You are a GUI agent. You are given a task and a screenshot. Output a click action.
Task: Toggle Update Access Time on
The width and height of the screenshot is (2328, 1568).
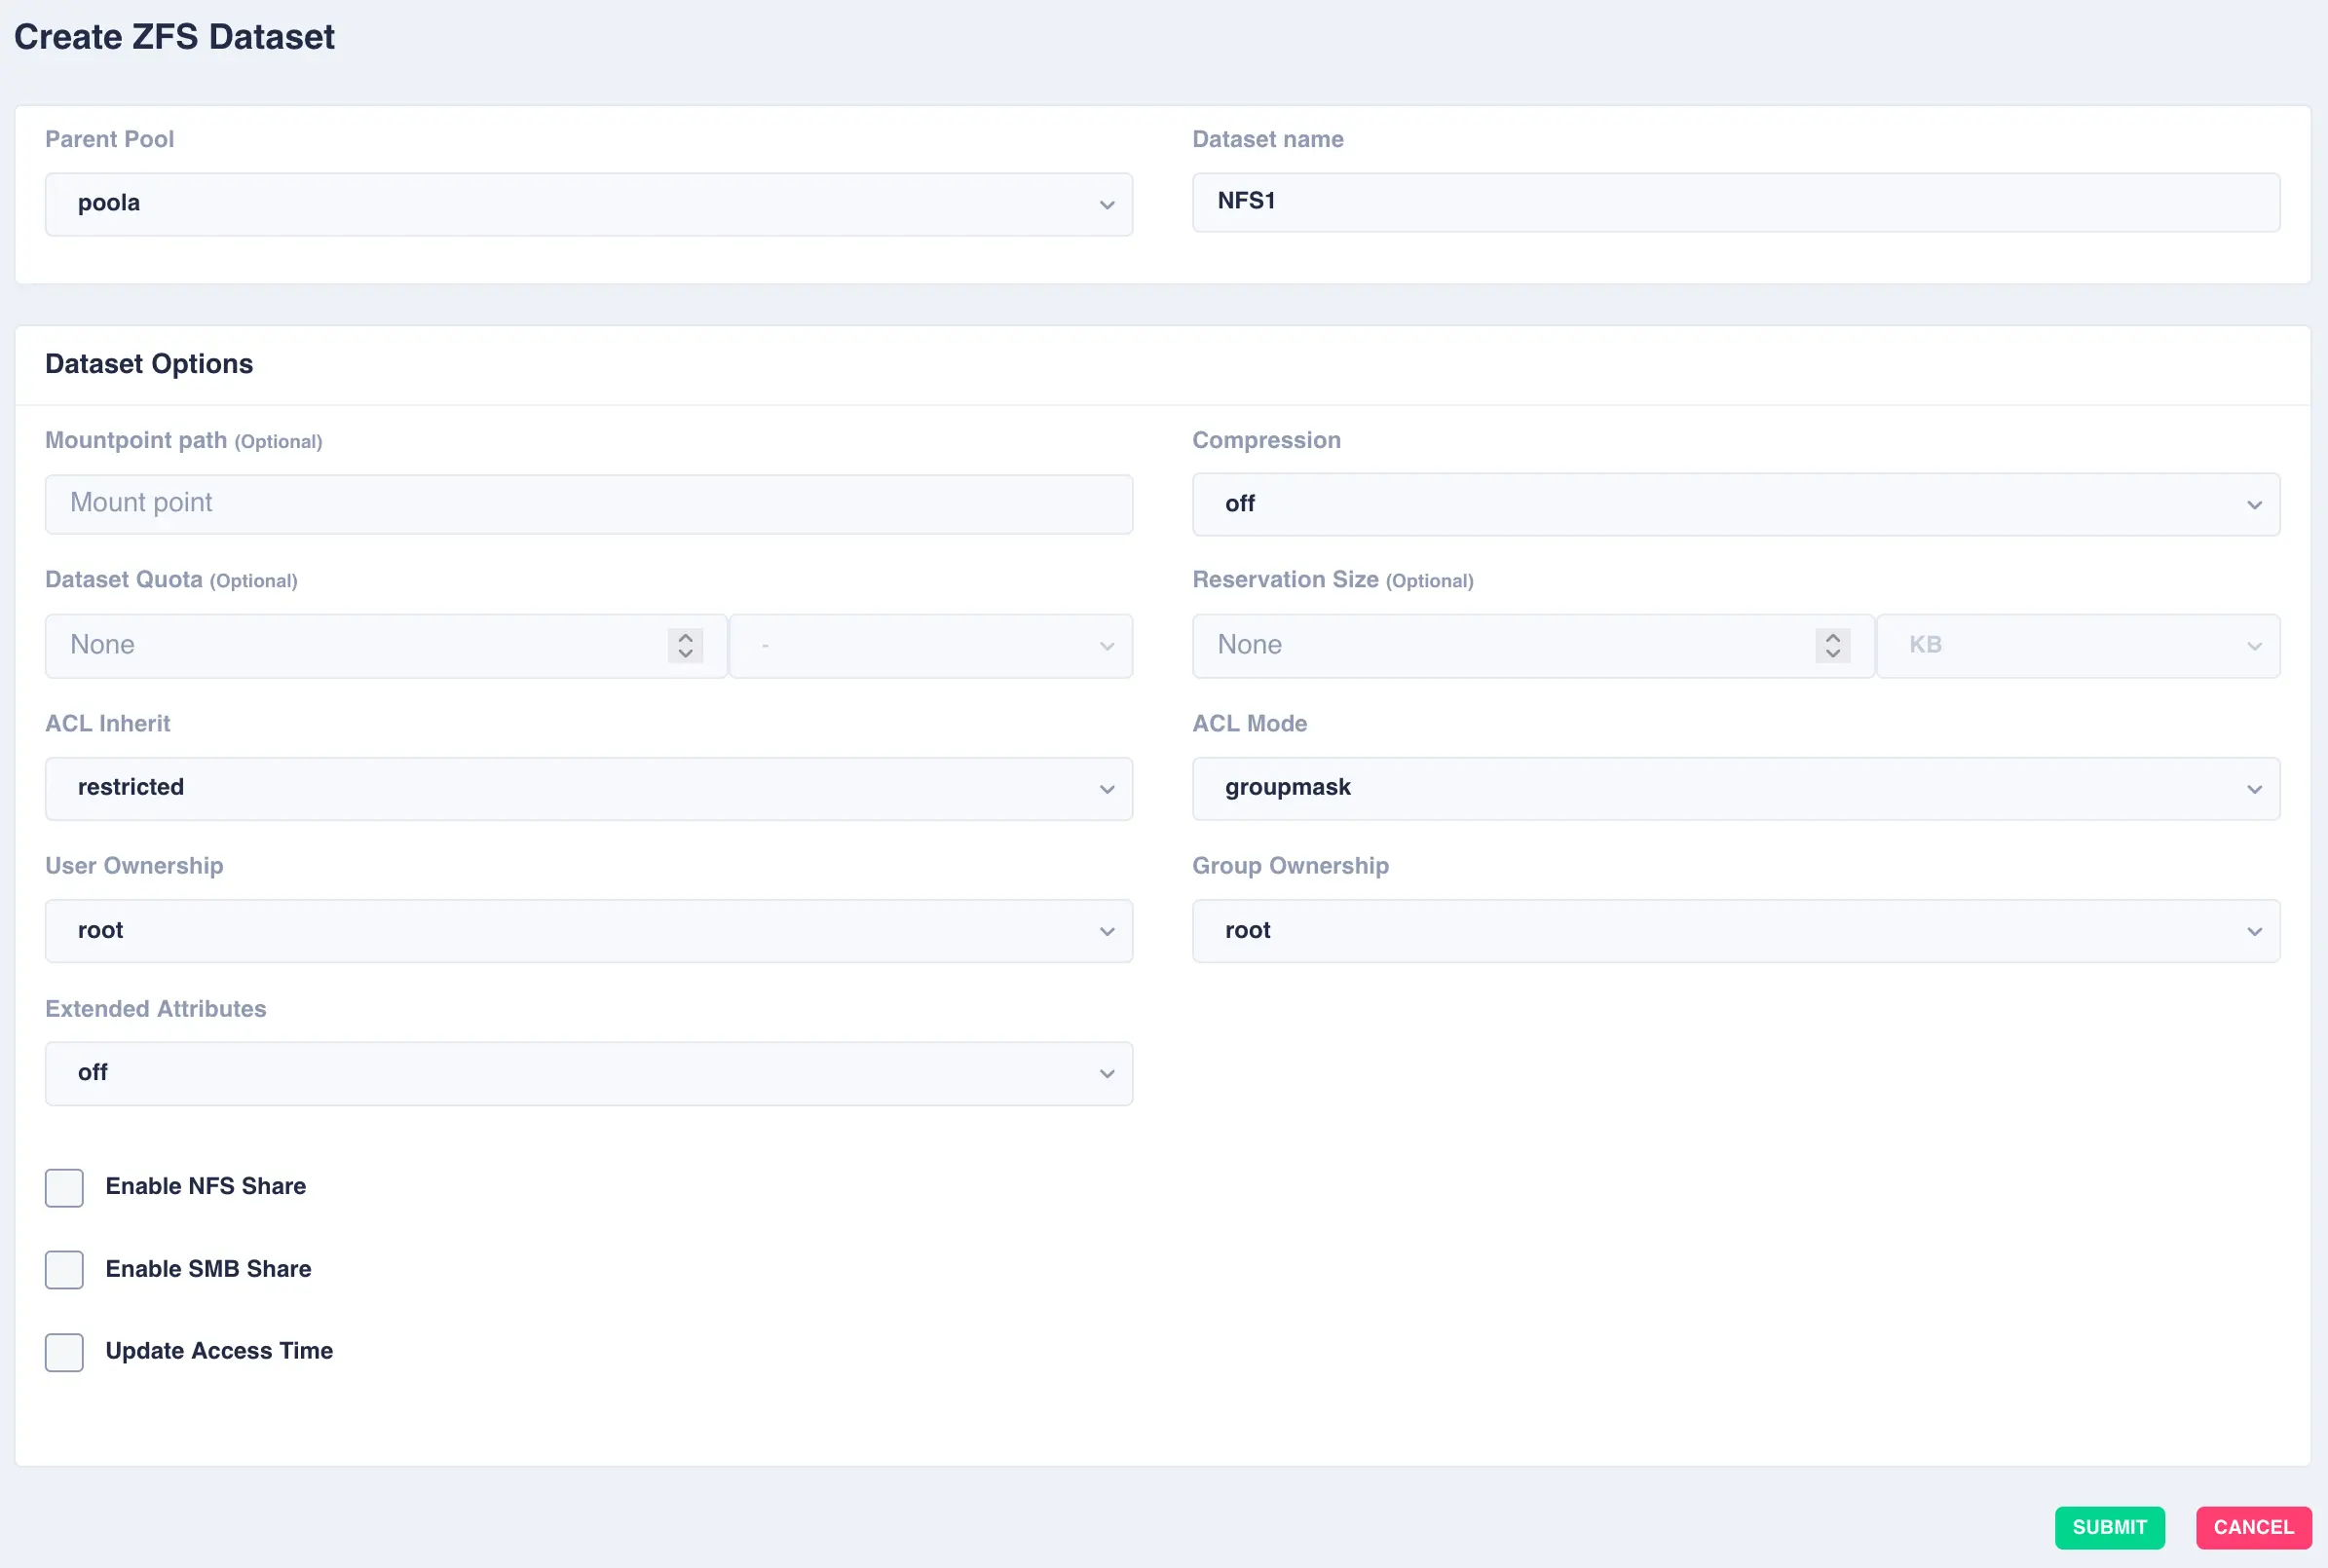pos(63,1352)
